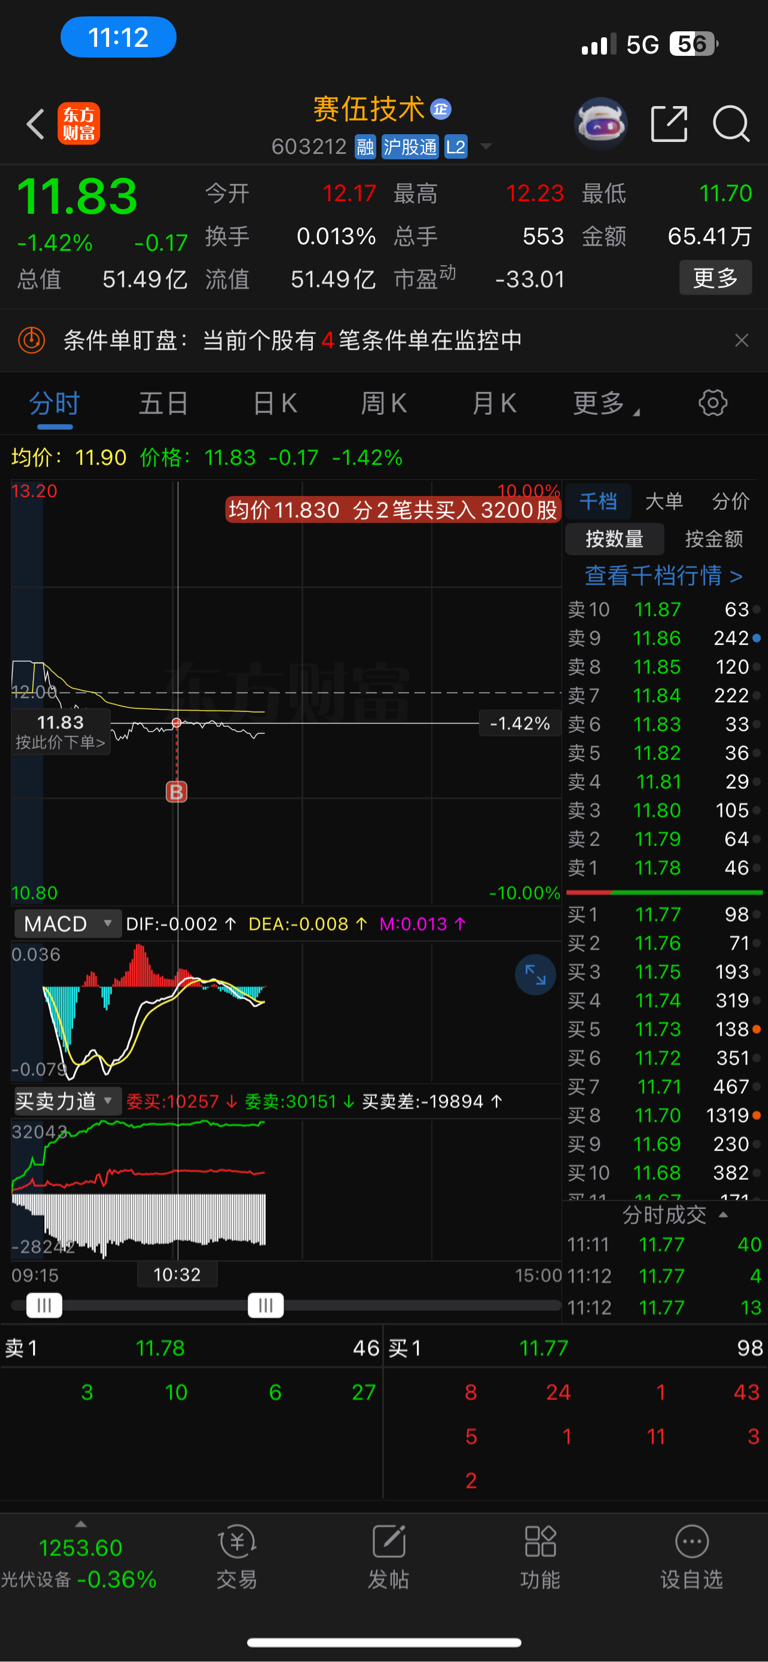Image resolution: width=768 pixels, height=1662 pixels.
Task: Tap the condition order clock icon
Action: pyautogui.click(x=32, y=341)
